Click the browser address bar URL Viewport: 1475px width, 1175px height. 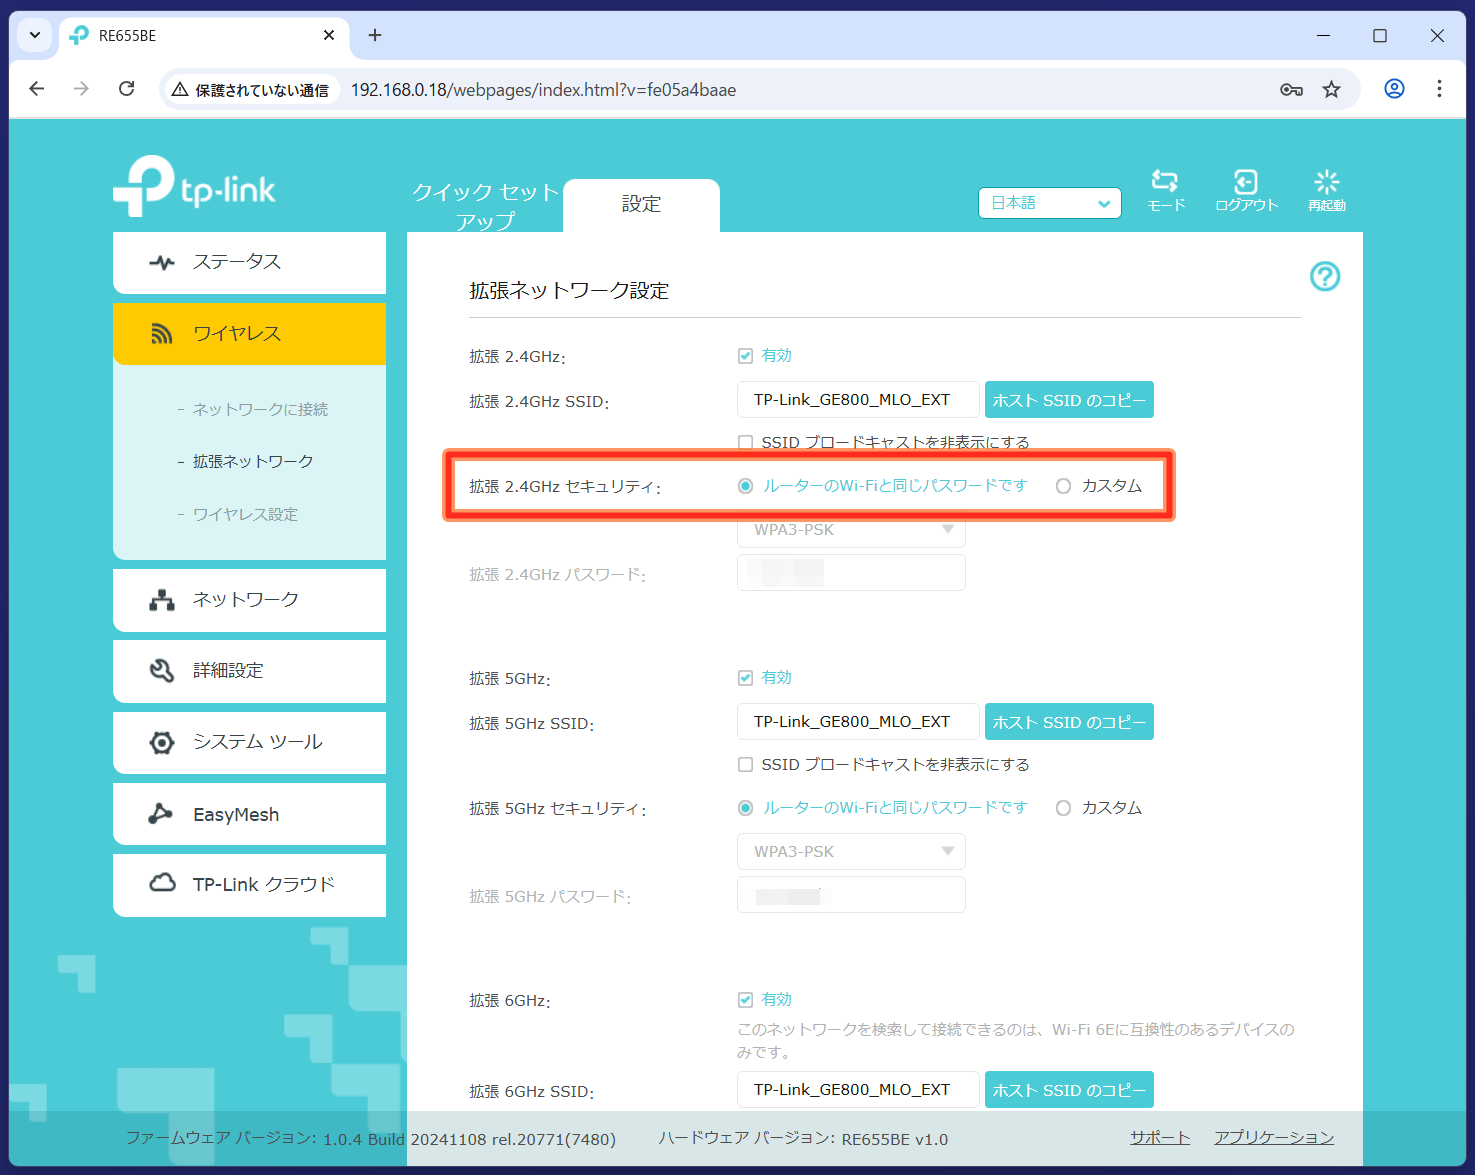(543, 90)
